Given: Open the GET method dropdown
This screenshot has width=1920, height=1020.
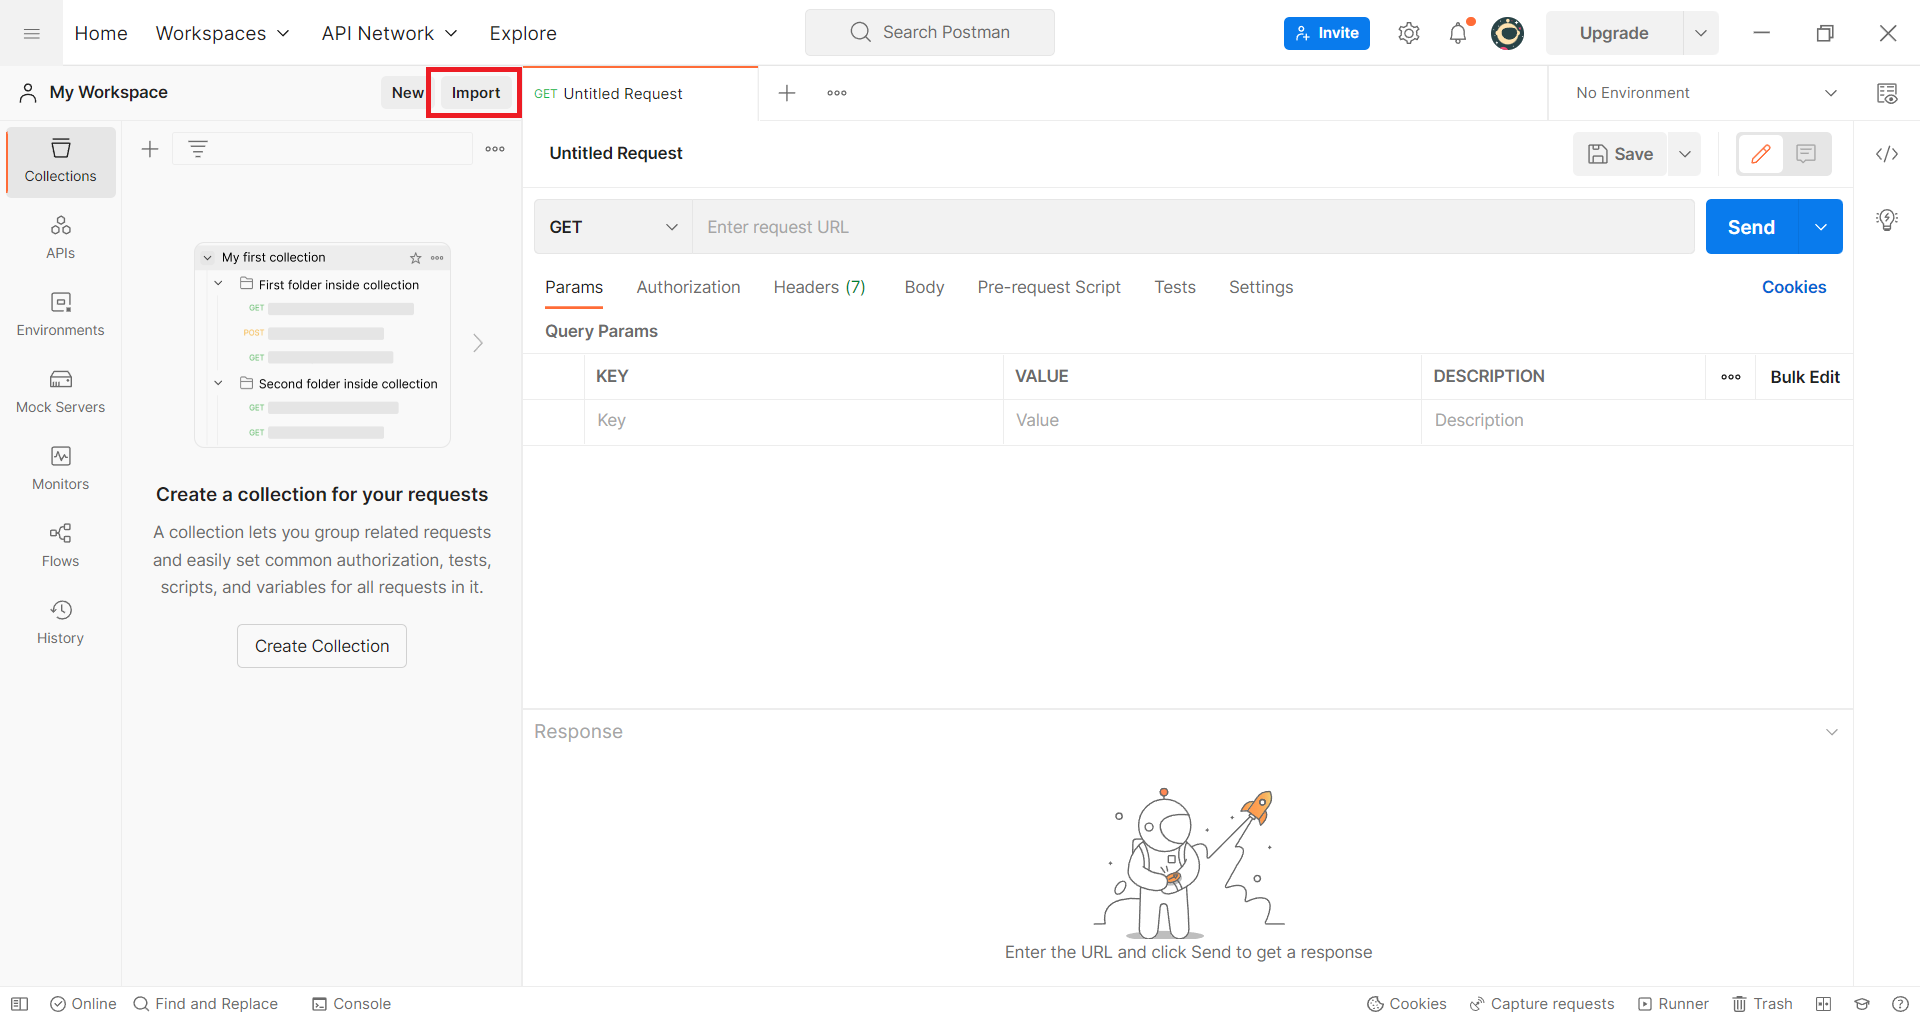Looking at the screenshot, I should (x=613, y=227).
